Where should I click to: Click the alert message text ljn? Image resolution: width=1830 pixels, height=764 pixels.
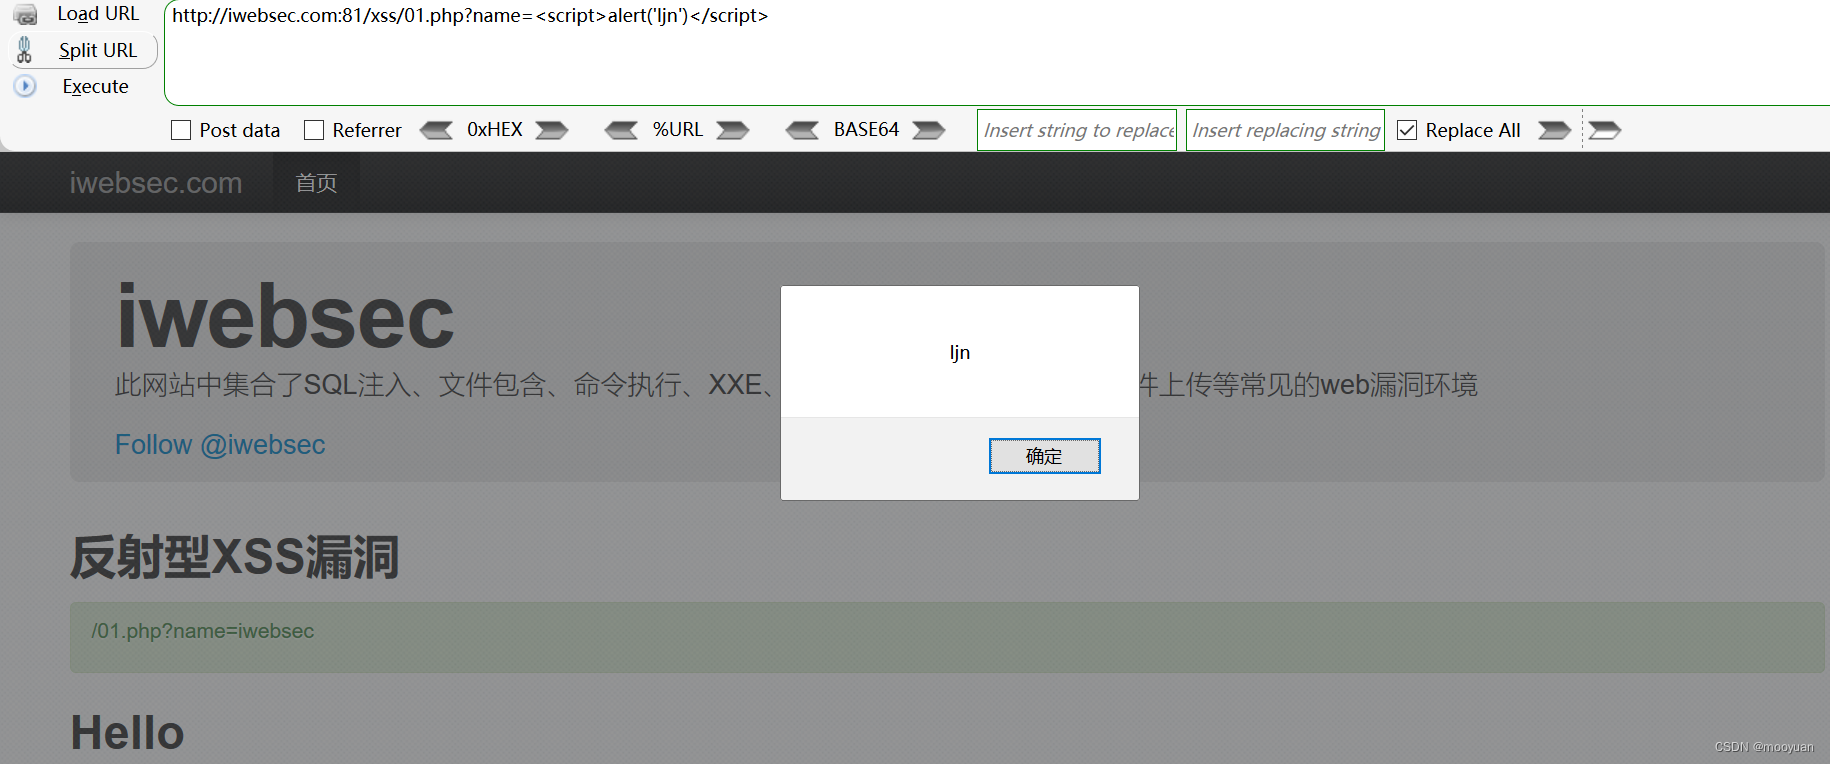click(x=960, y=352)
